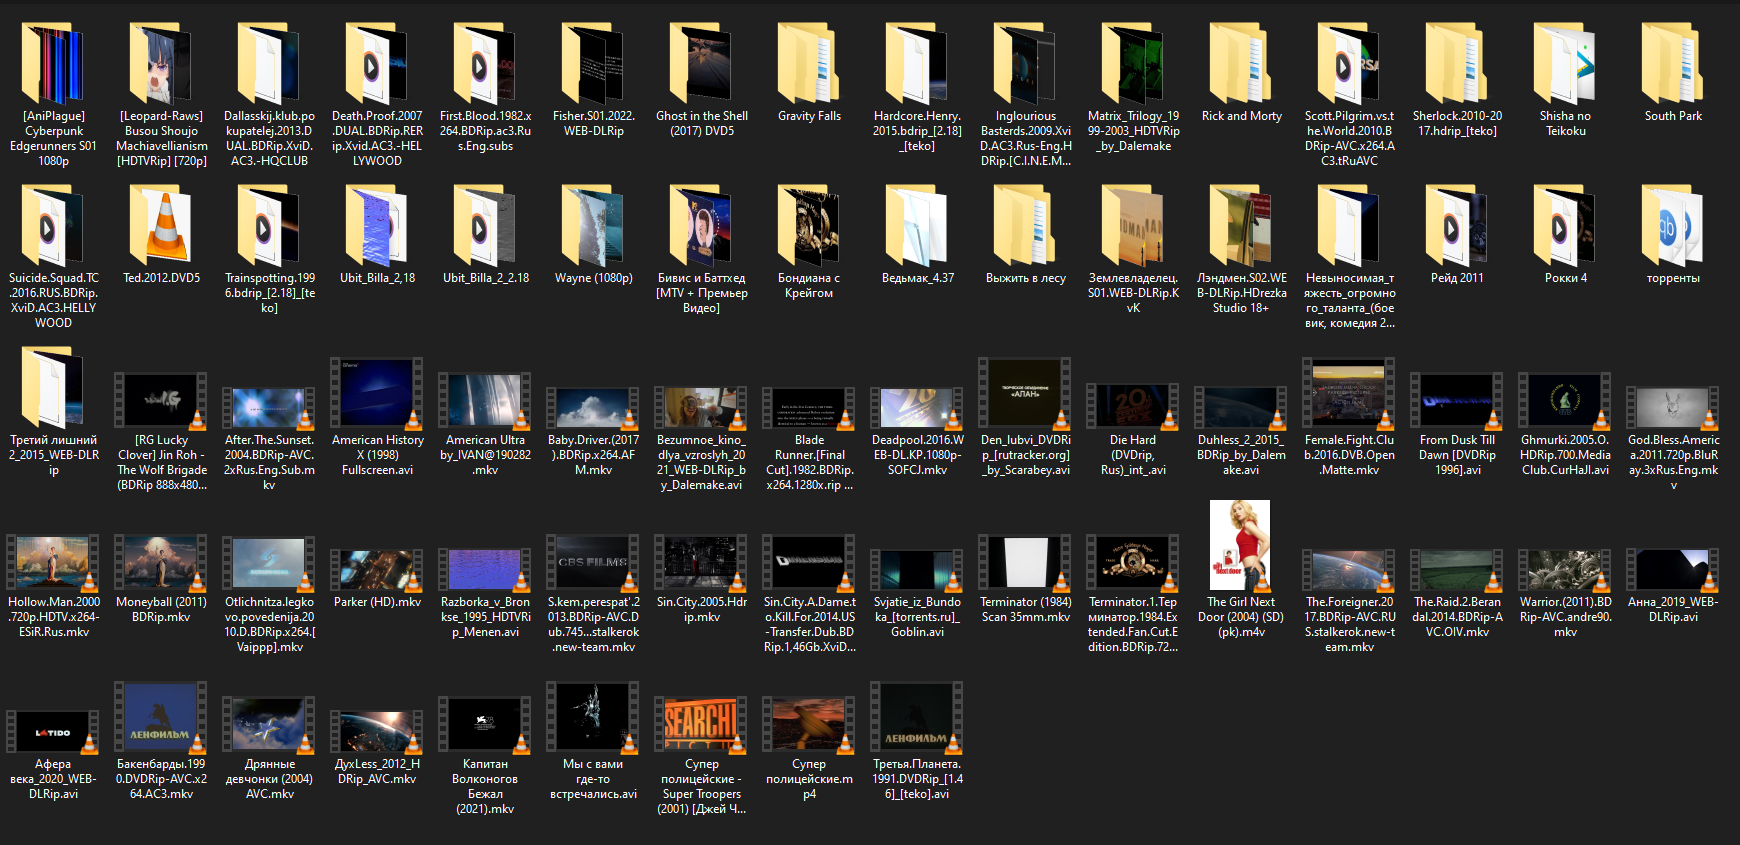Select the Рейд 2011 folder icon

click(x=1457, y=226)
